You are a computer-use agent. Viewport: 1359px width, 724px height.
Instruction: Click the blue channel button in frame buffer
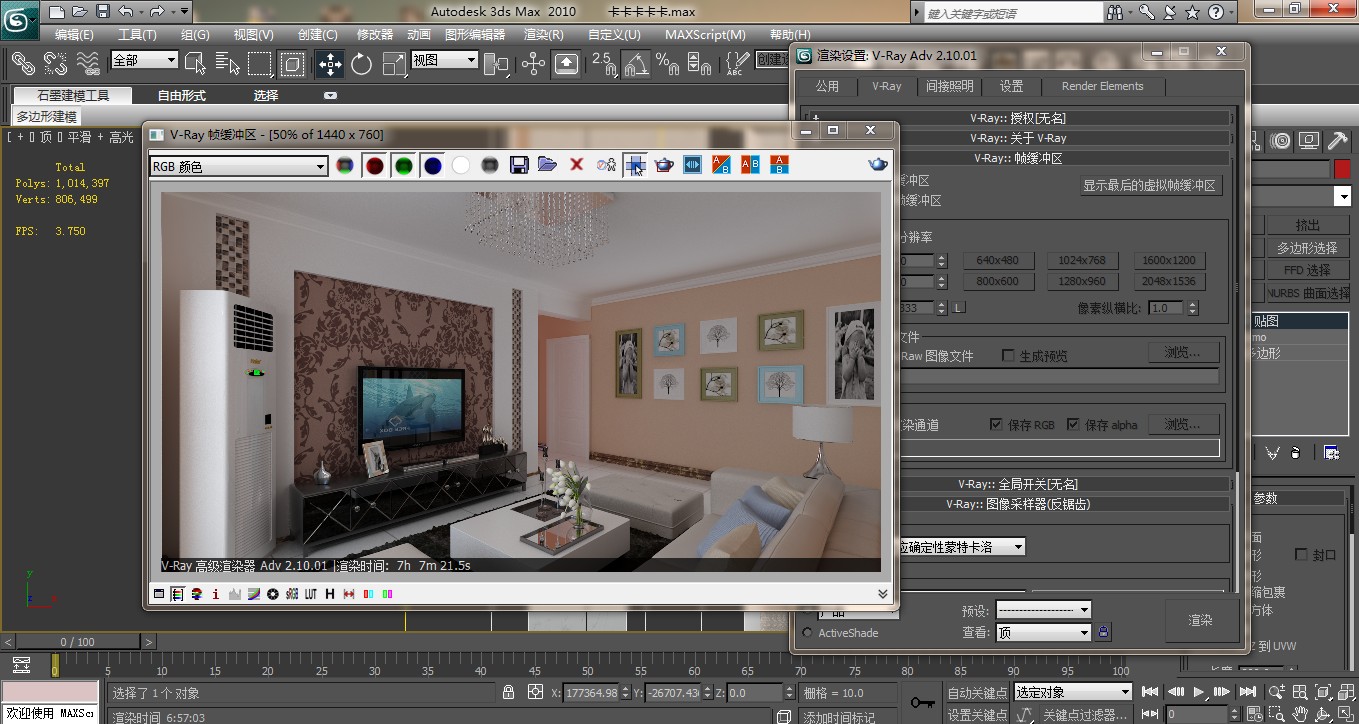pos(432,165)
